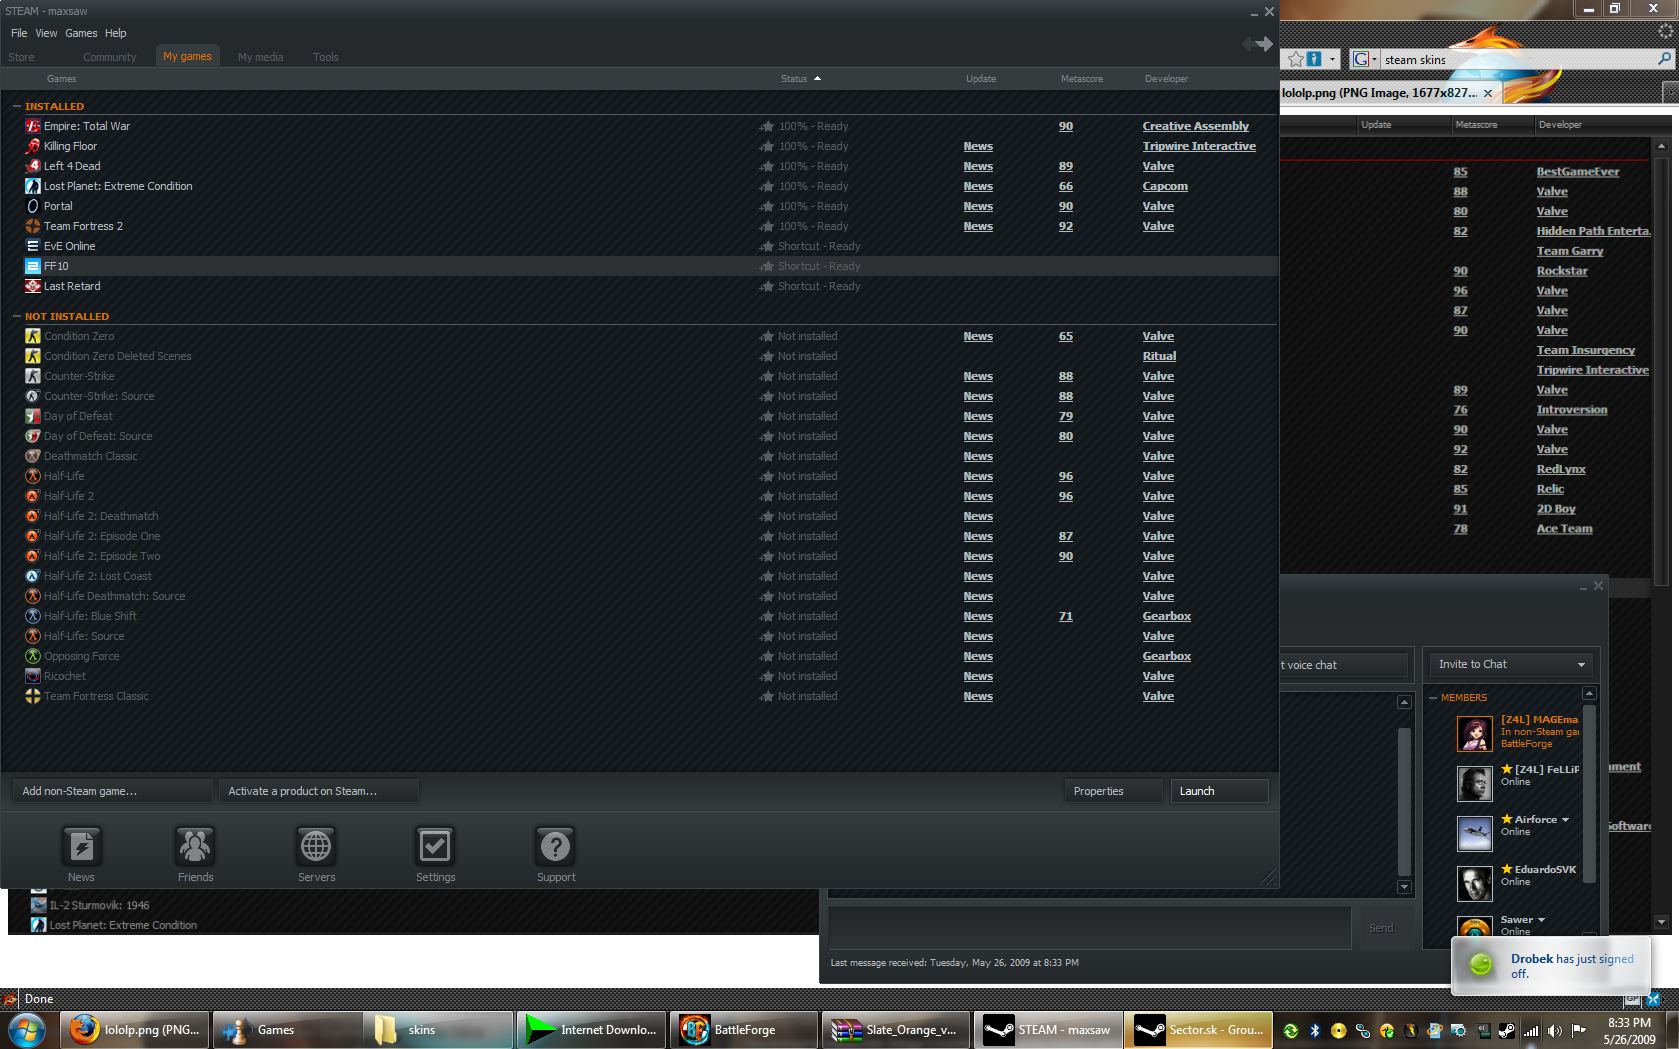This screenshot has height=1049, width=1679.
Task: Open the Servers globe icon
Action: coord(316,847)
